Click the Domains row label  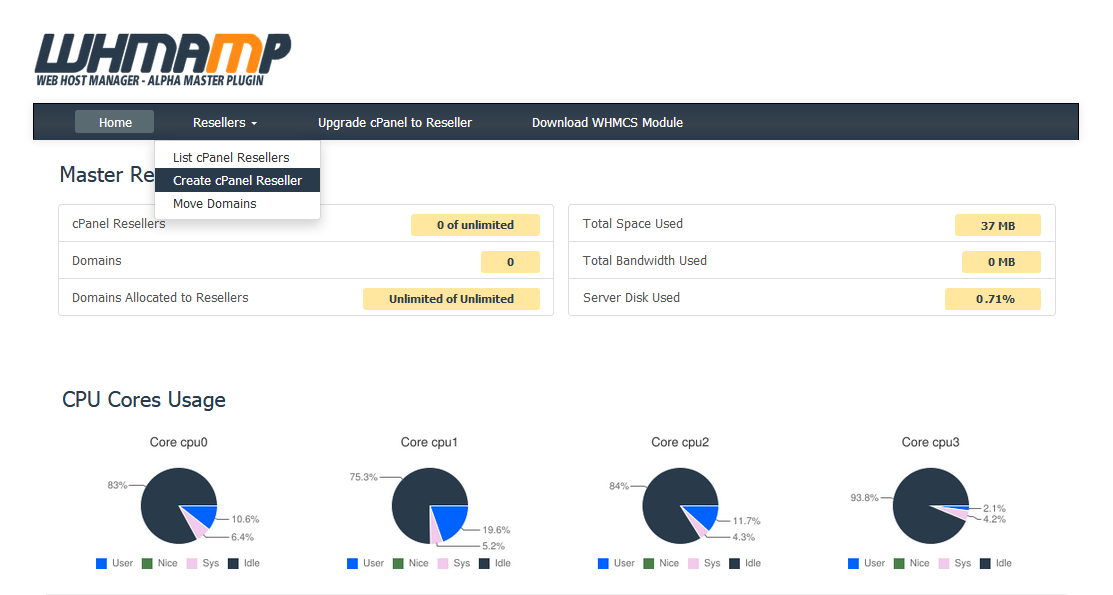point(97,261)
